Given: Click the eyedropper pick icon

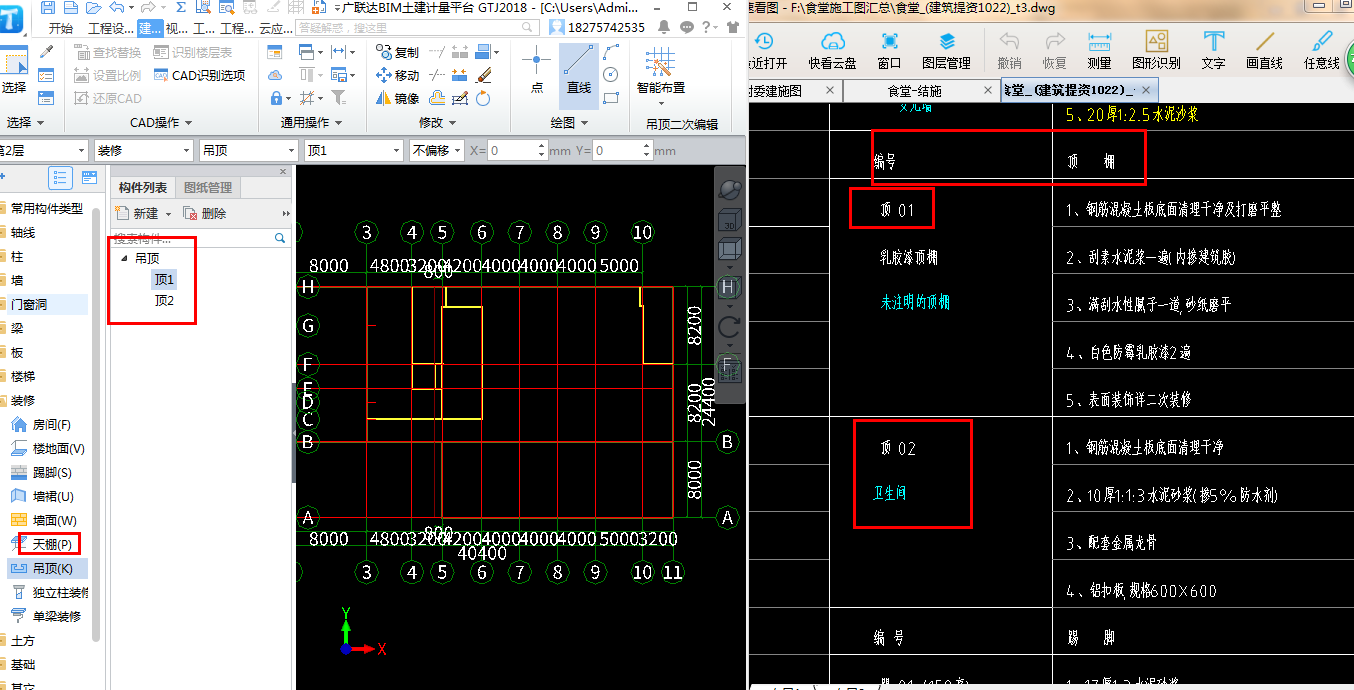Looking at the screenshot, I should [46, 51].
